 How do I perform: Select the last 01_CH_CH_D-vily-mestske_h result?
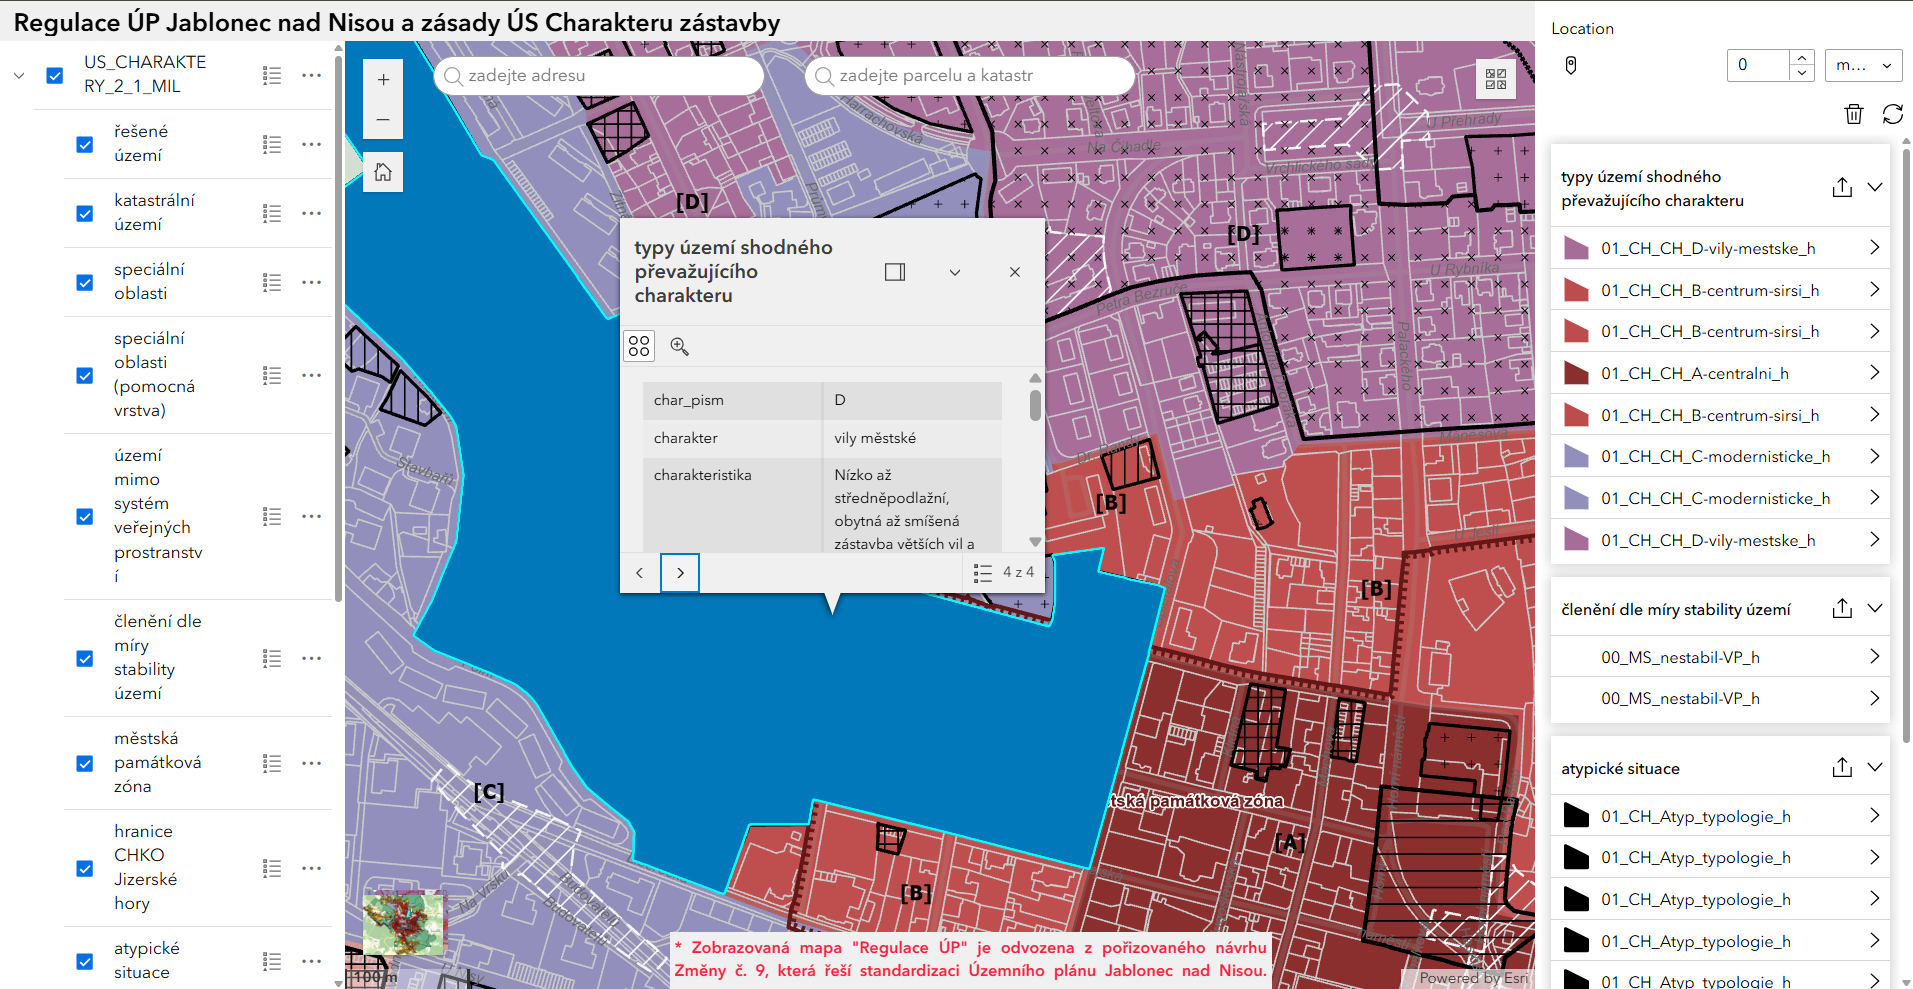click(x=1720, y=540)
